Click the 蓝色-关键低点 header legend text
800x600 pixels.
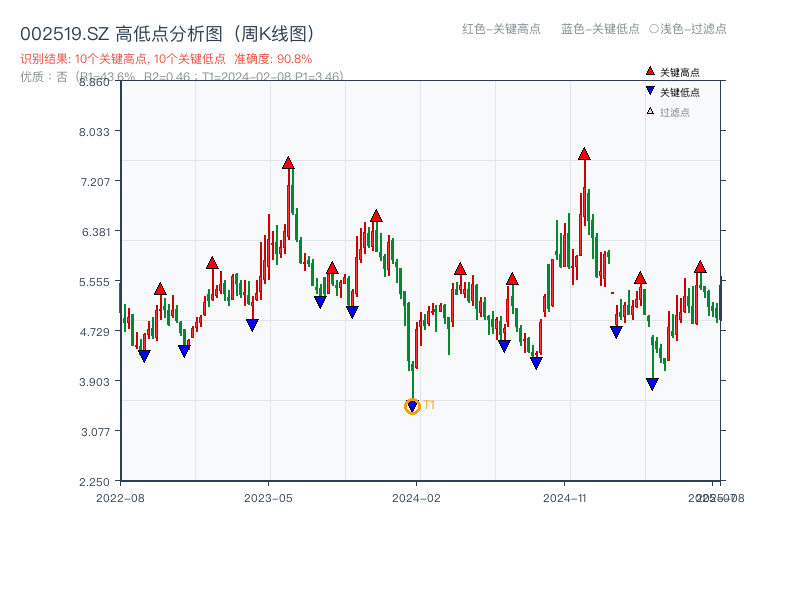pyautogui.click(x=600, y=29)
